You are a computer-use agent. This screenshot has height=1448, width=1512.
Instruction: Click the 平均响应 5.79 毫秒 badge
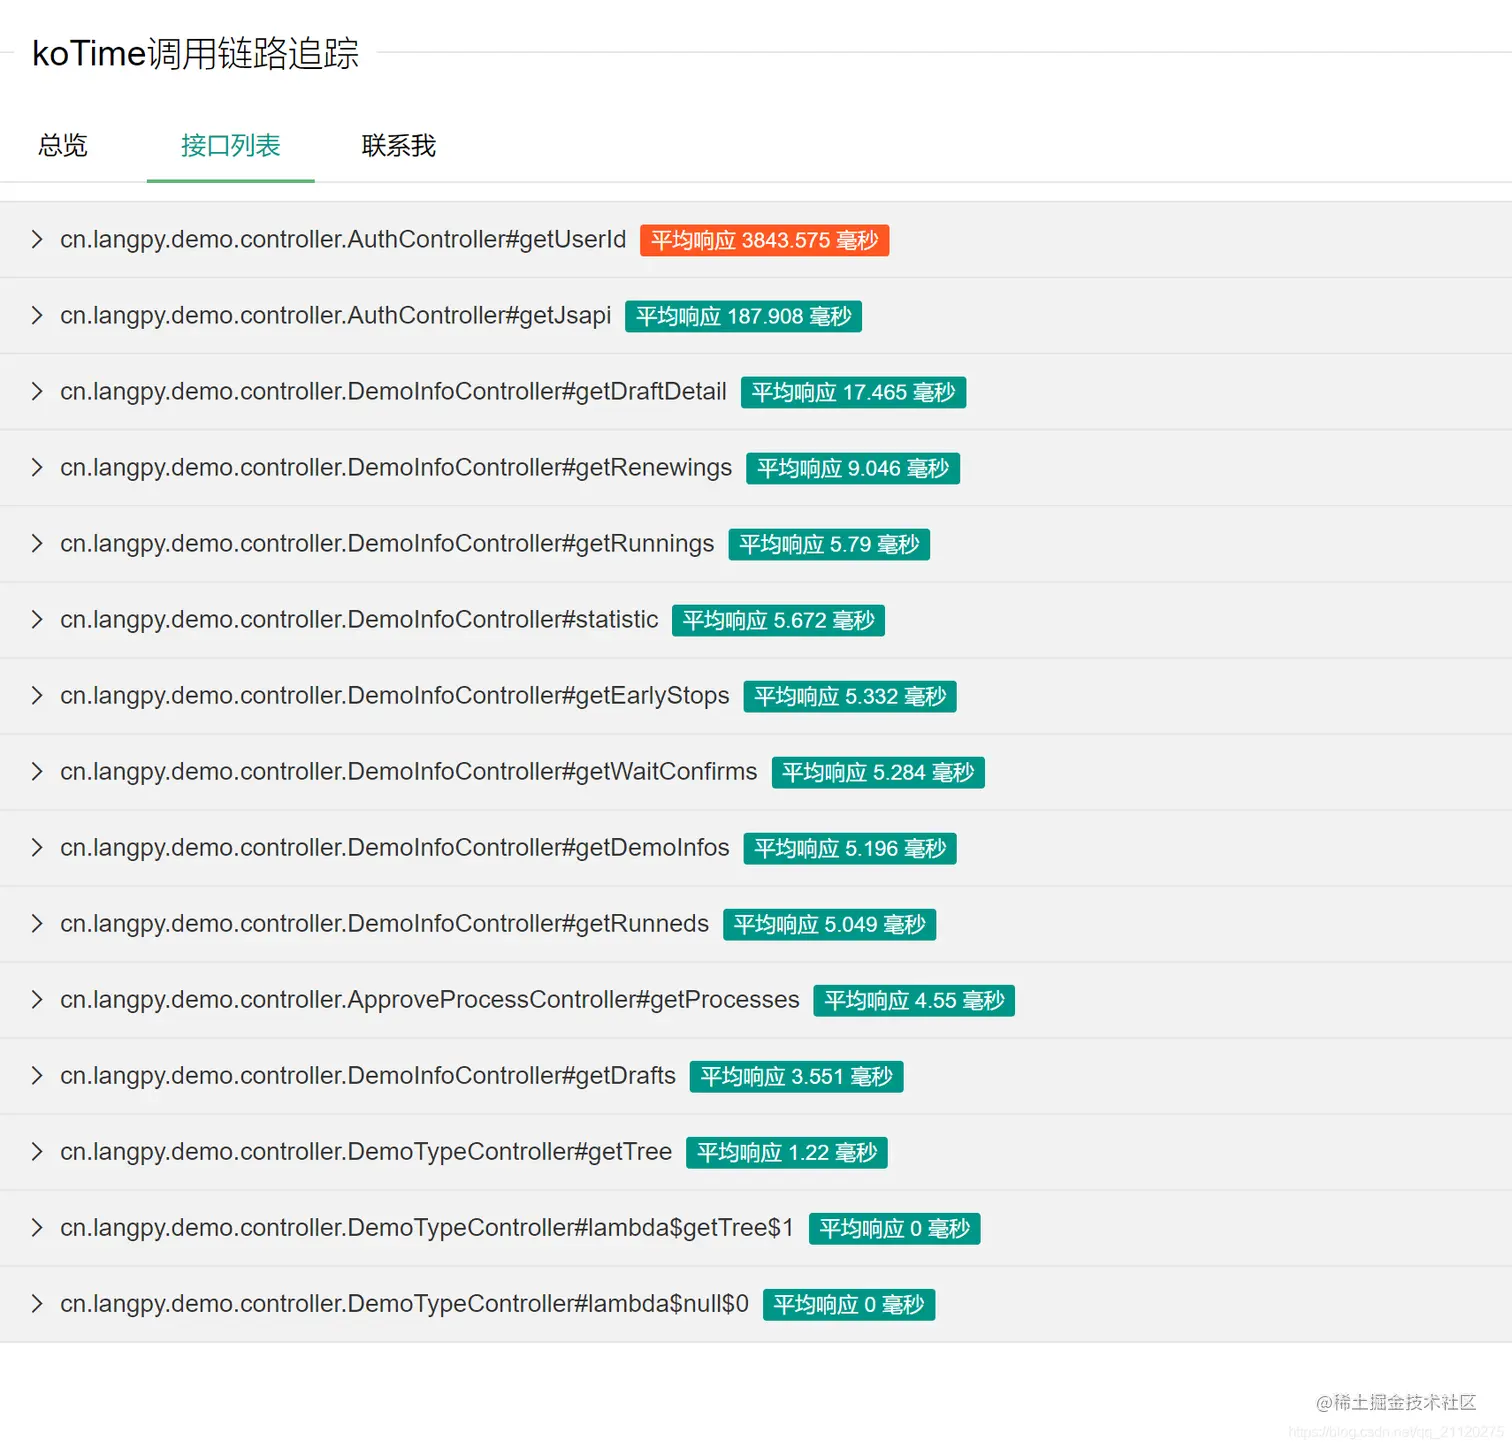pyautogui.click(x=829, y=544)
